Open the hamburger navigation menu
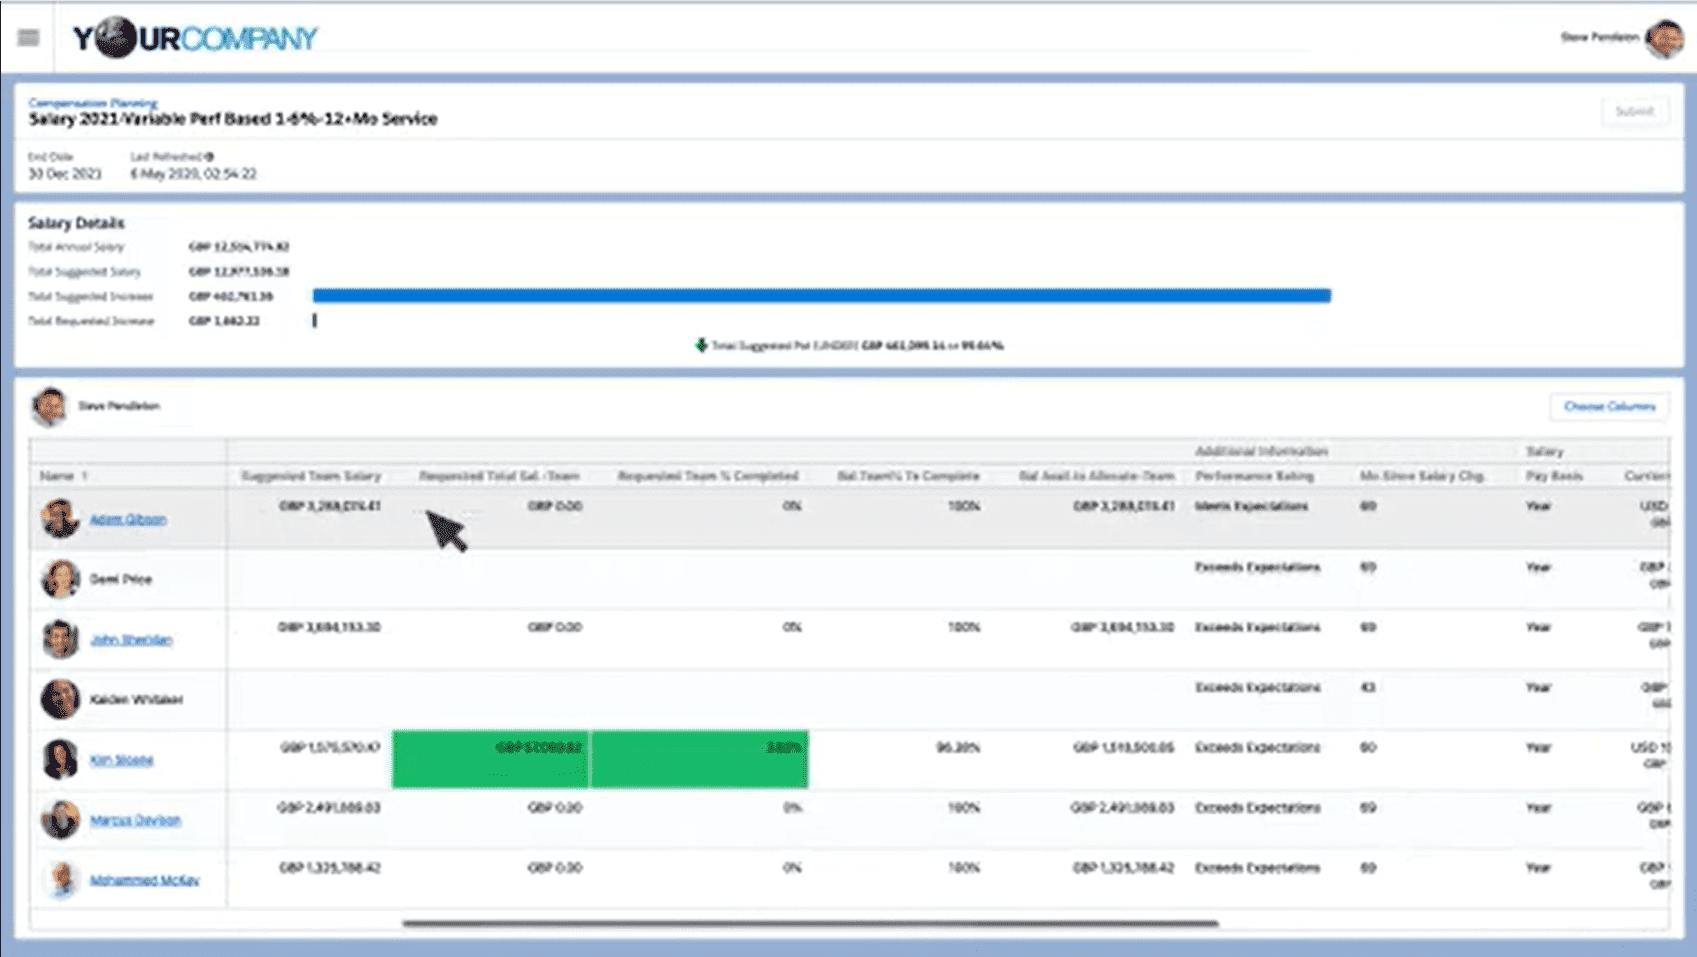The image size is (1697, 957). (x=28, y=38)
